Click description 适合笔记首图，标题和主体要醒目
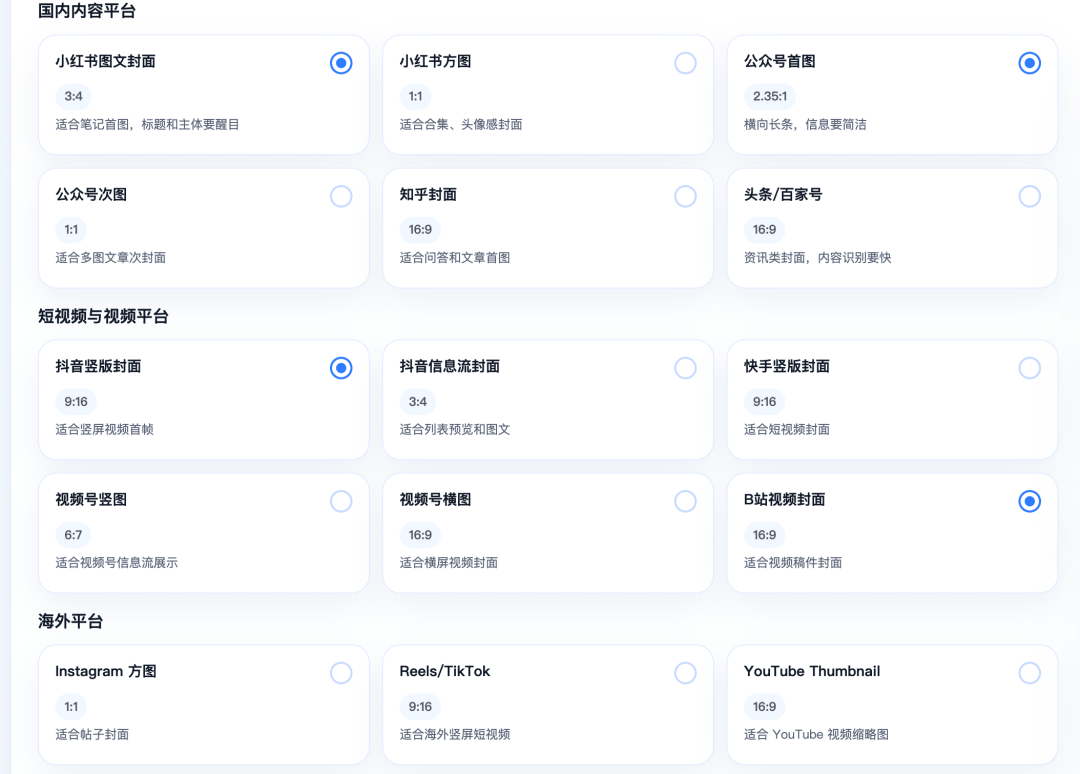 [x=147, y=125]
